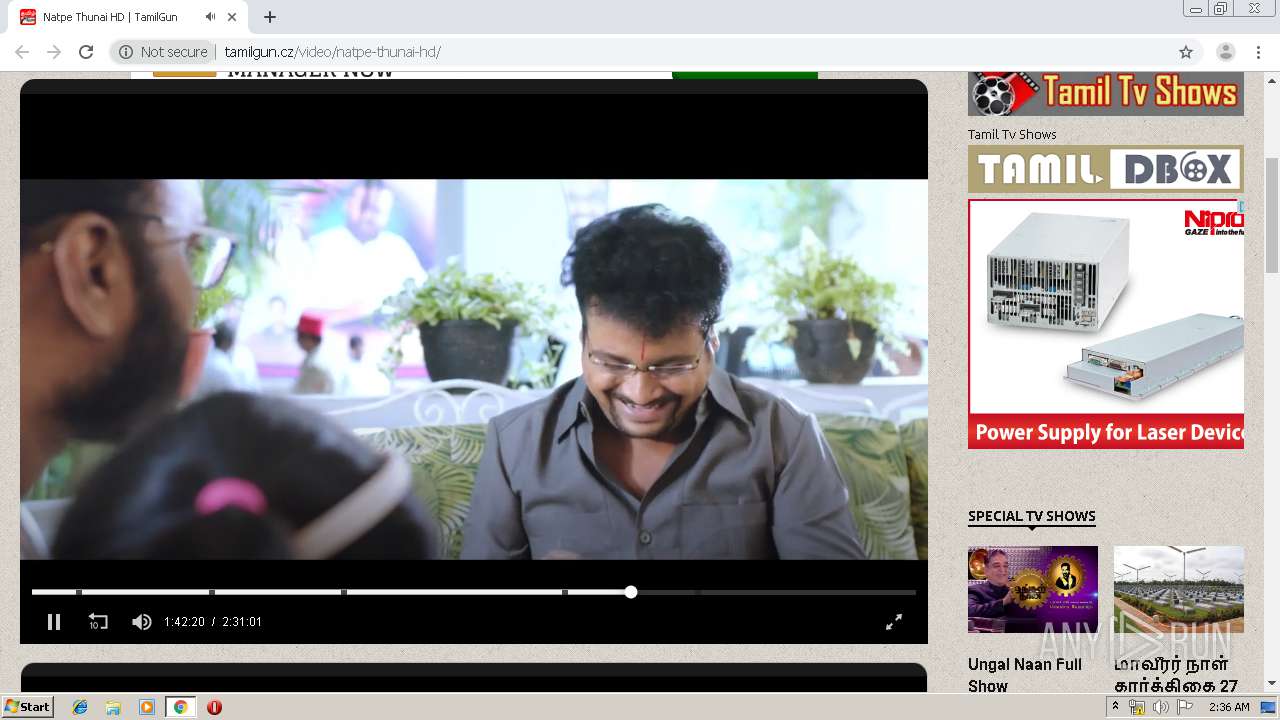Open Chrome profile account menu

pyautogui.click(x=1225, y=52)
